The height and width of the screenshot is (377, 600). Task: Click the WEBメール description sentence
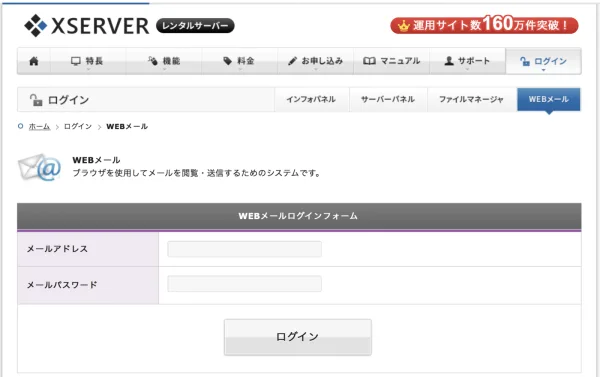click(x=197, y=173)
